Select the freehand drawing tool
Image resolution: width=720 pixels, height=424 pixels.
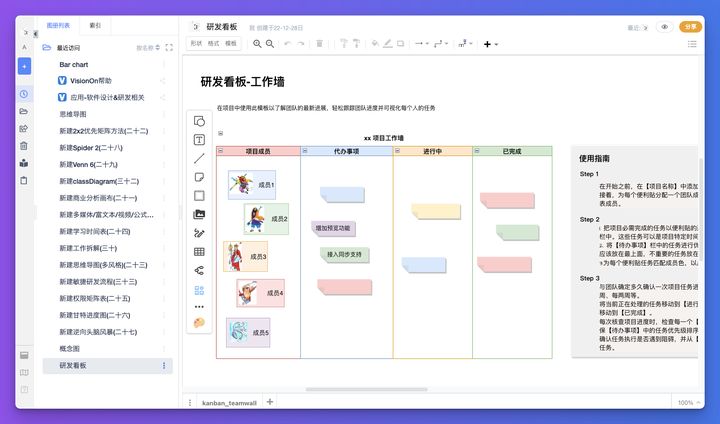[x=199, y=233]
